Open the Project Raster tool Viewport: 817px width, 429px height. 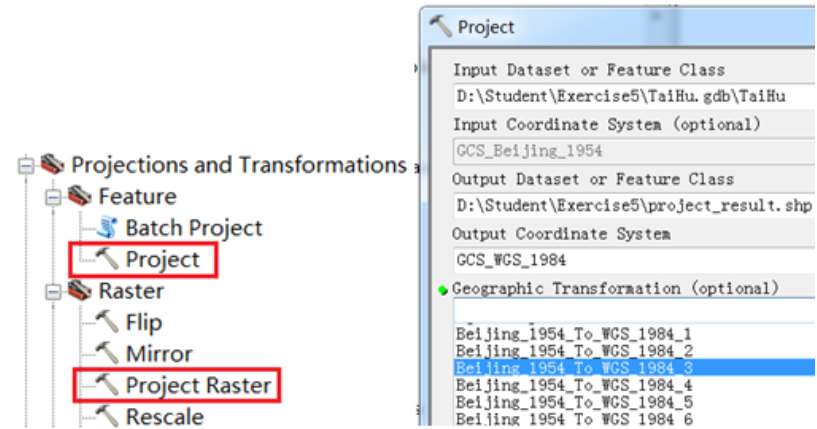pyautogui.click(x=199, y=385)
